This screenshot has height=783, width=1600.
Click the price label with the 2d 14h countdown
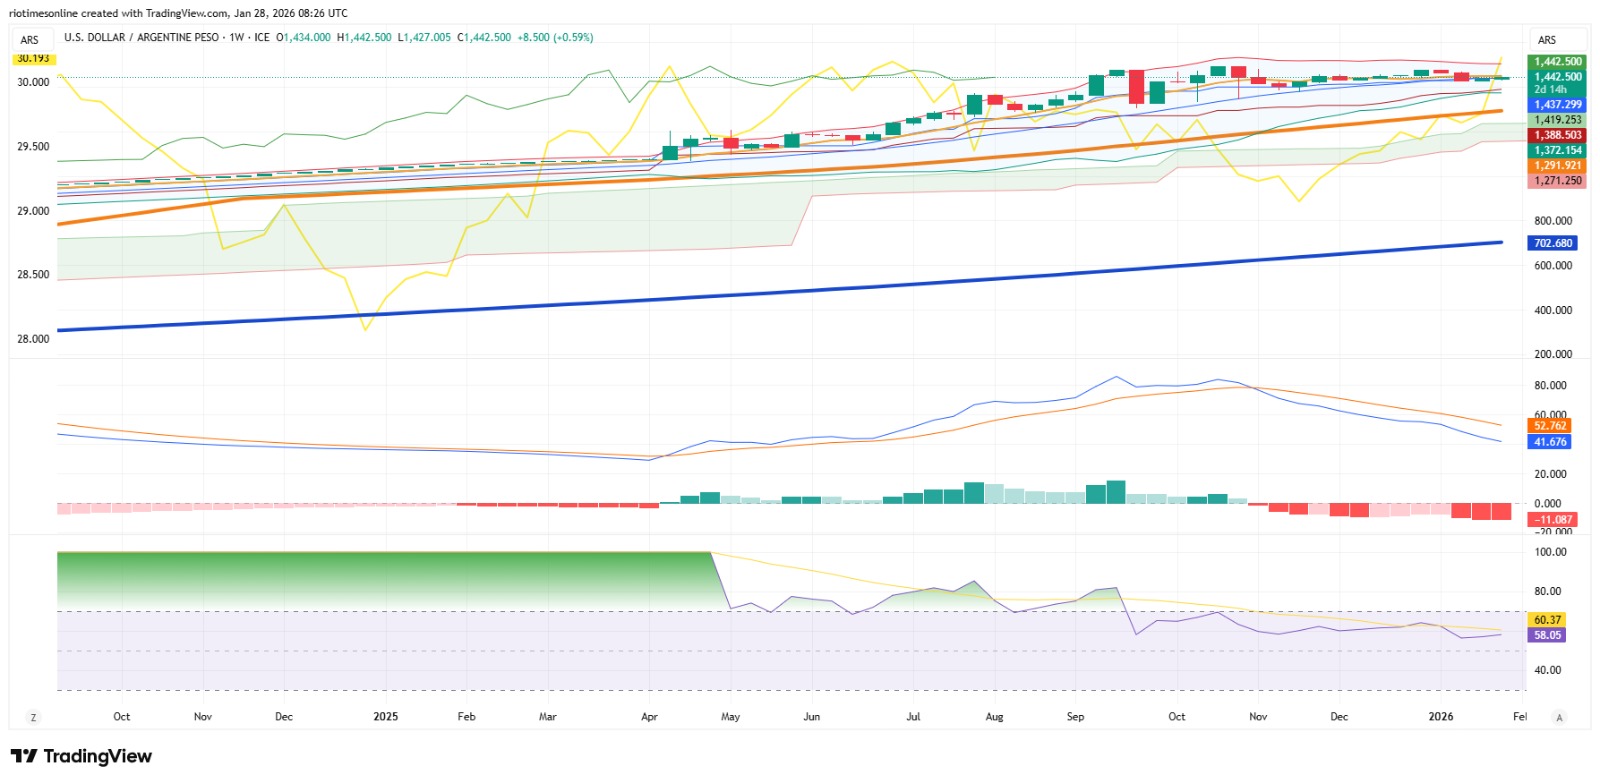point(1558,83)
